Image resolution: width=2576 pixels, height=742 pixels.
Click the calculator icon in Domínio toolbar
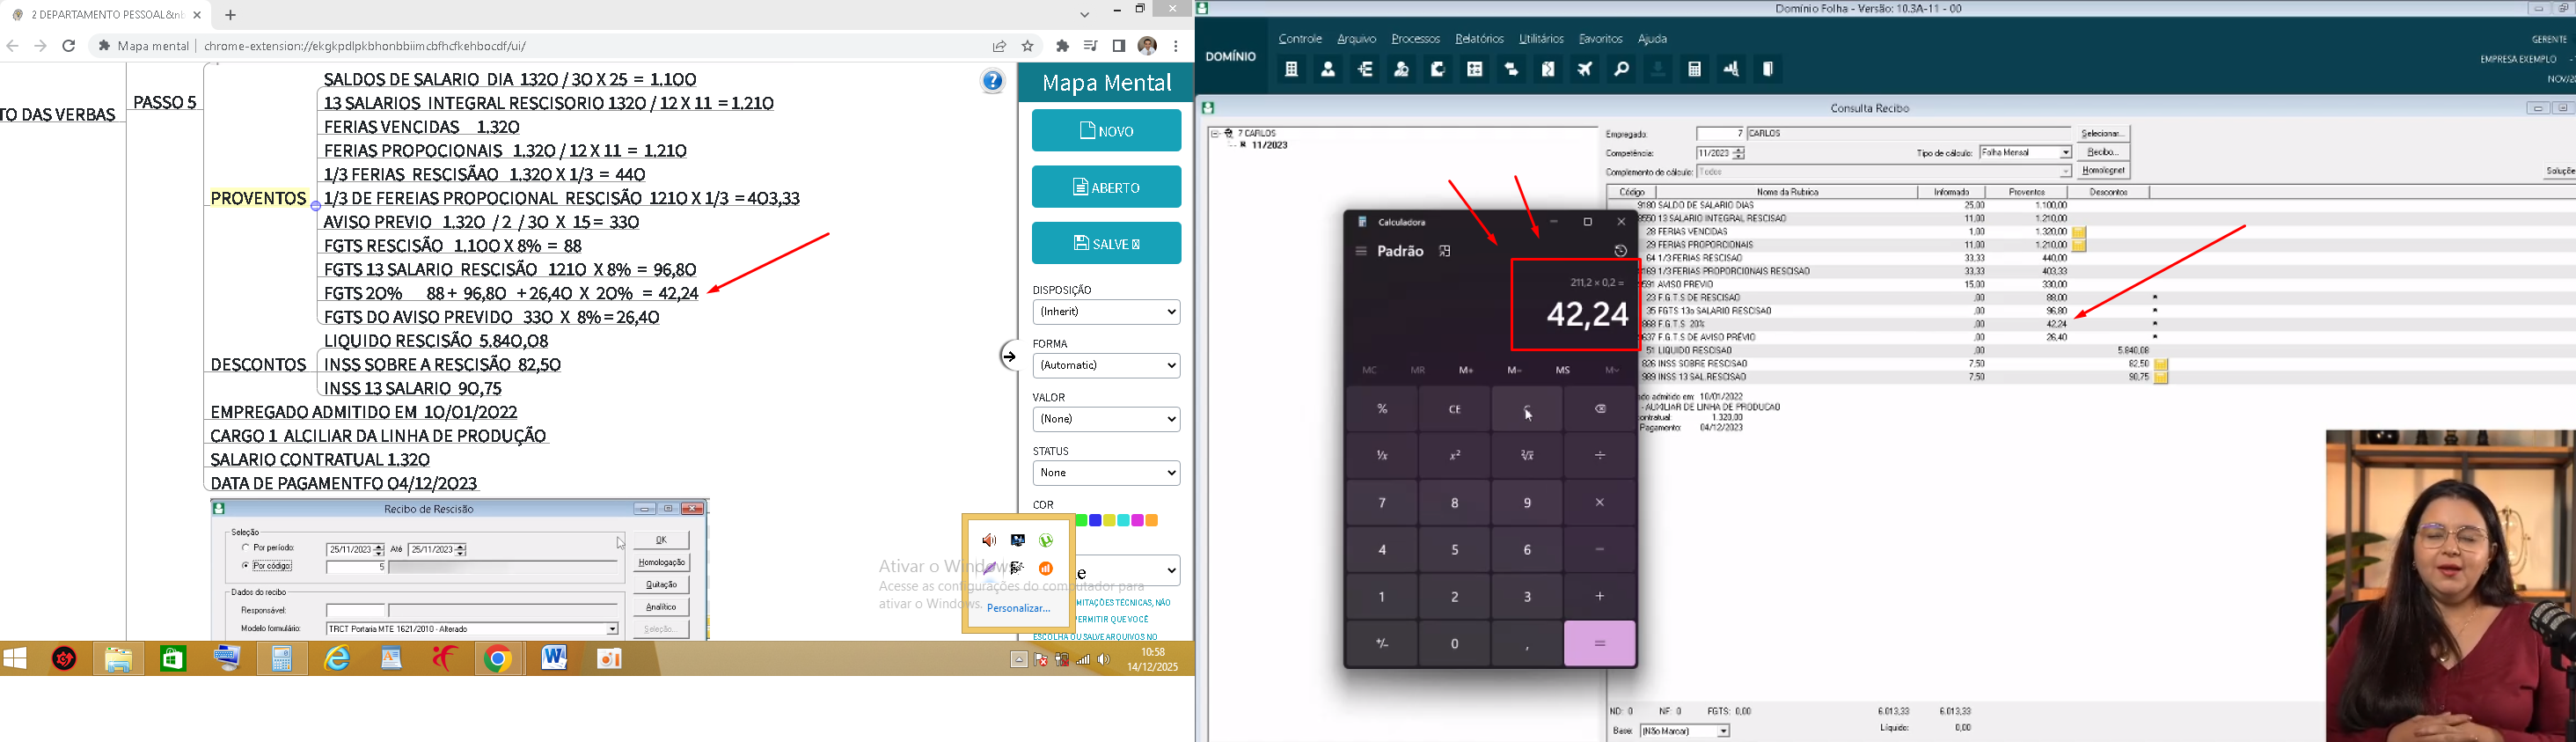pos(1695,69)
